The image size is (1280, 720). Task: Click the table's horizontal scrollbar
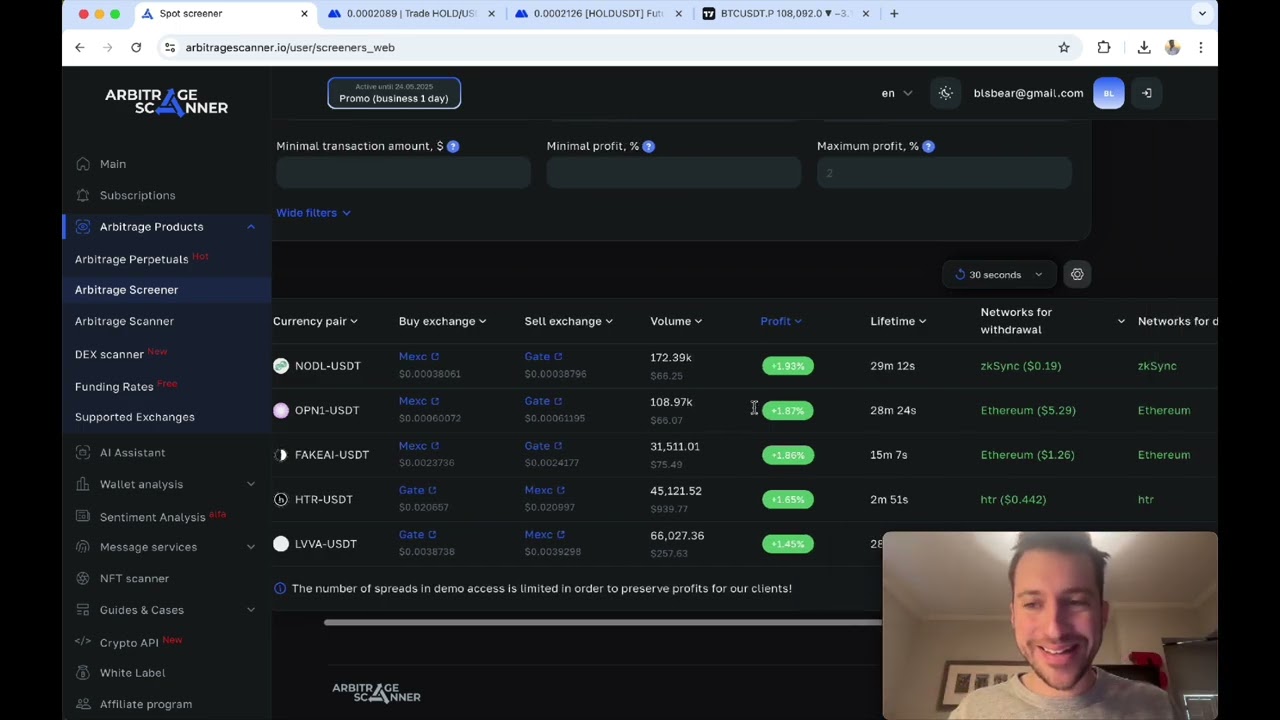point(603,622)
